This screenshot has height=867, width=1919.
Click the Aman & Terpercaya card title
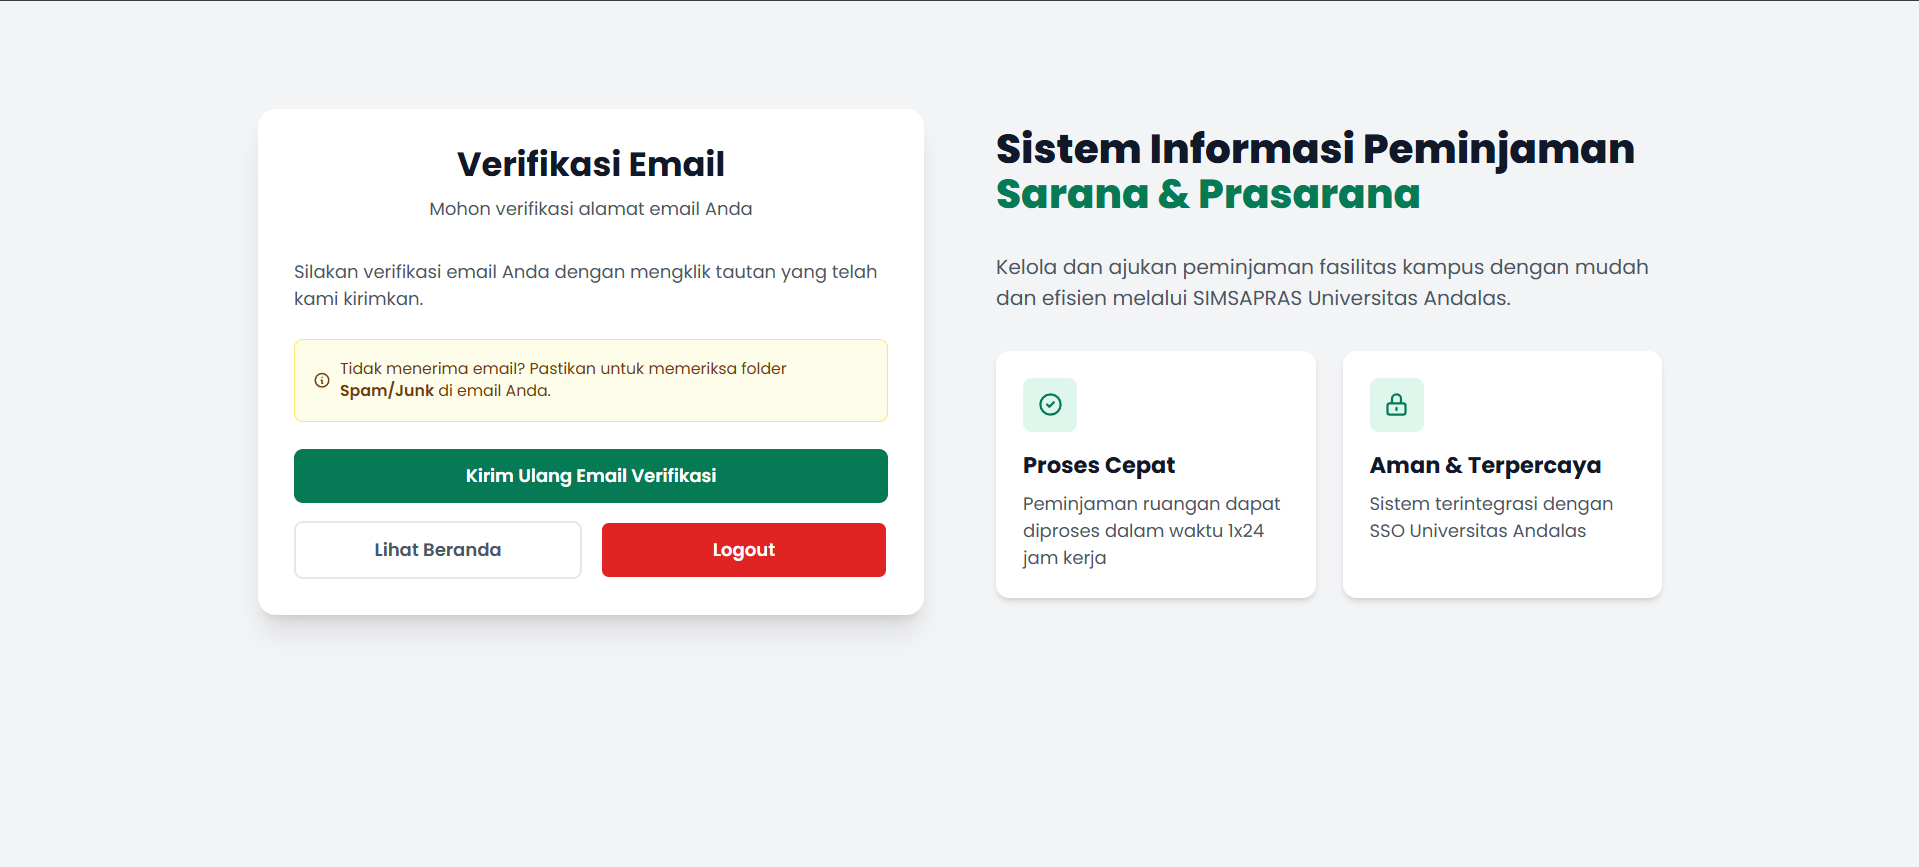[x=1485, y=465]
